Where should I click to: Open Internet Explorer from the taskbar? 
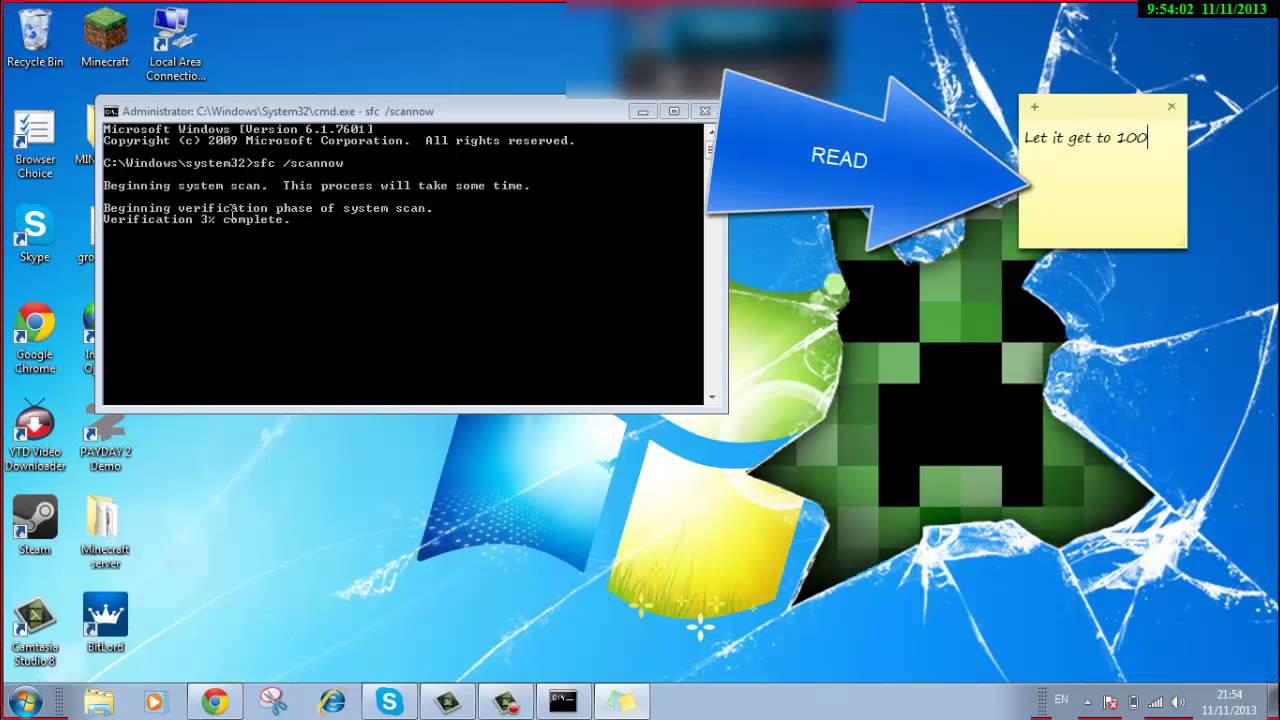click(331, 702)
